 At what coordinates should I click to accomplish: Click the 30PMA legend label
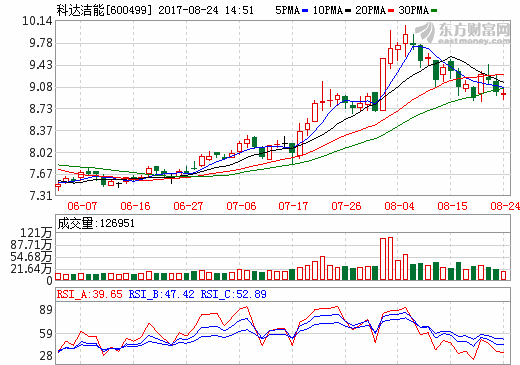414,10
